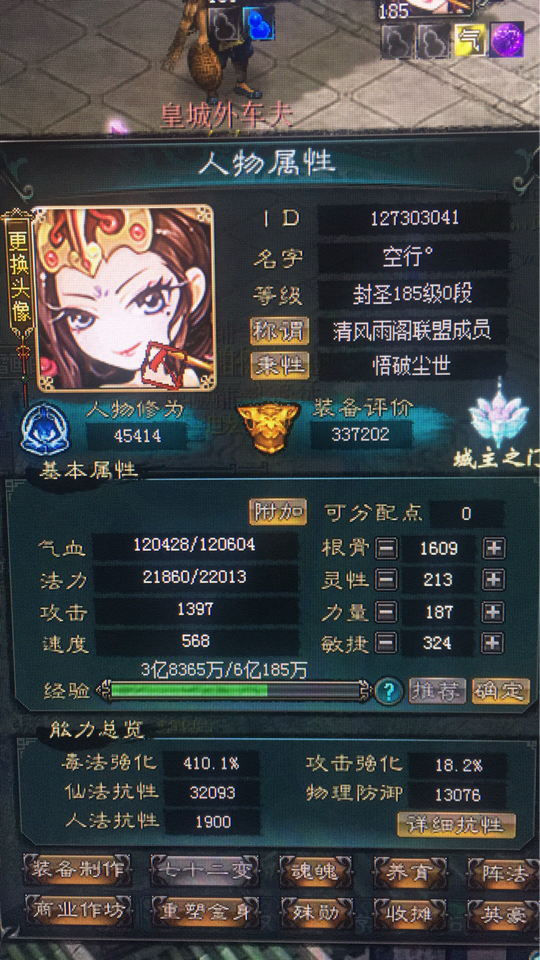Screen dimensions: 540x960
Task: Decrease 敏捷 with the minus button
Action: tap(386, 643)
